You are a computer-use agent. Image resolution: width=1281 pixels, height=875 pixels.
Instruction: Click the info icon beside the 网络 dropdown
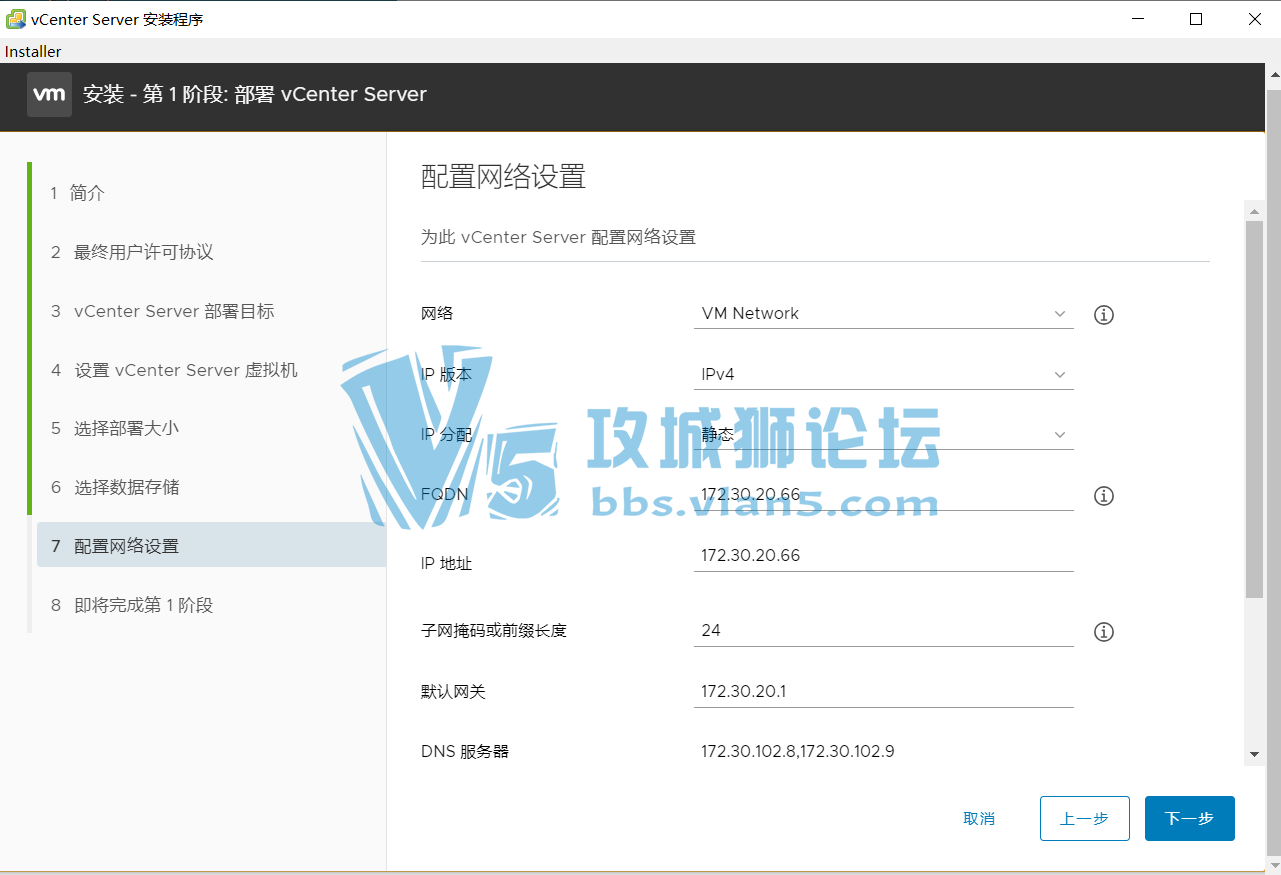1103,314
